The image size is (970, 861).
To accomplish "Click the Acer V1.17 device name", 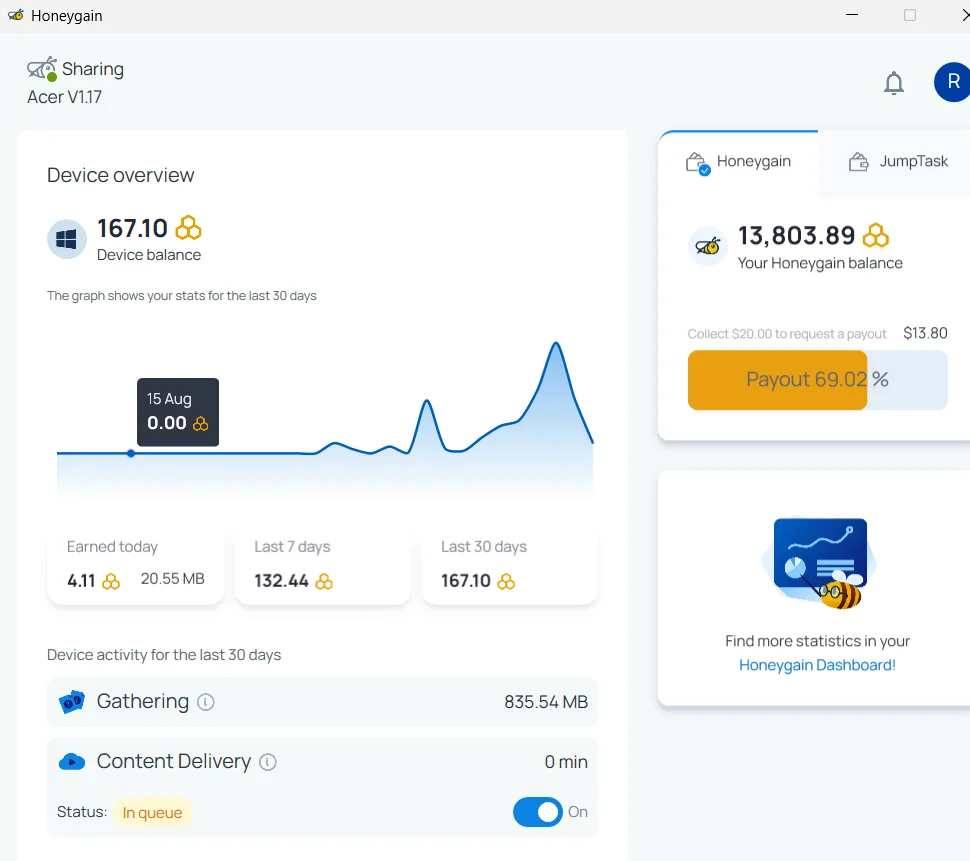I will pos(64,97).
